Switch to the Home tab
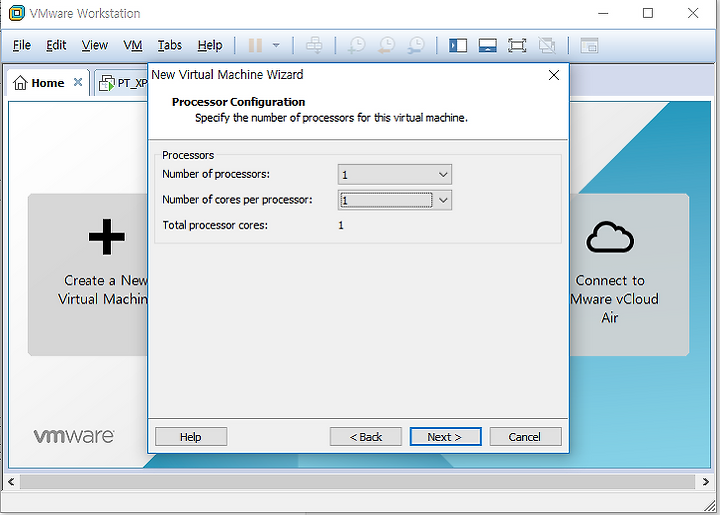This screenshot has height=515, width=720. pyautogui.click(x=47, y=83)
